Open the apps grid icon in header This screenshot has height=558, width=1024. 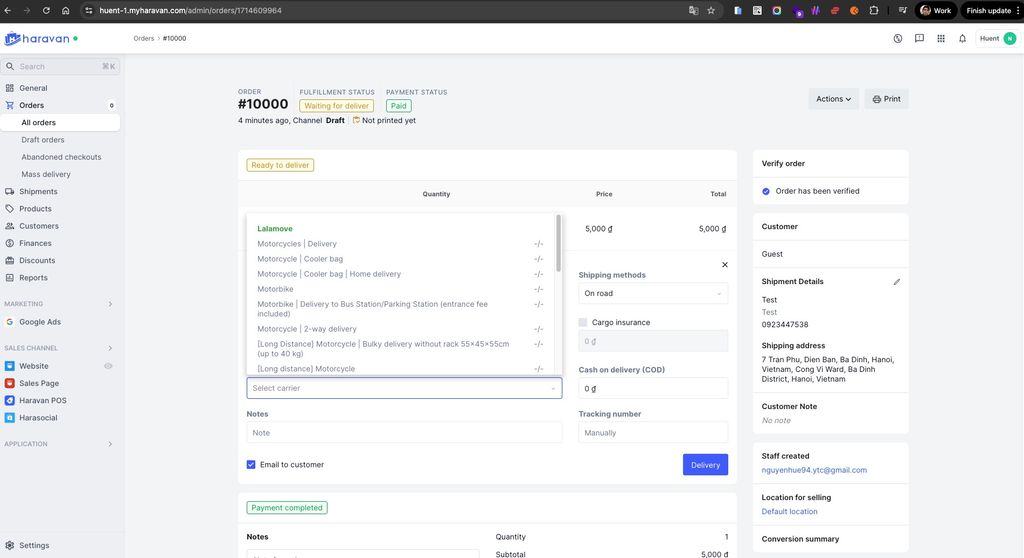[x=941, y=39]
